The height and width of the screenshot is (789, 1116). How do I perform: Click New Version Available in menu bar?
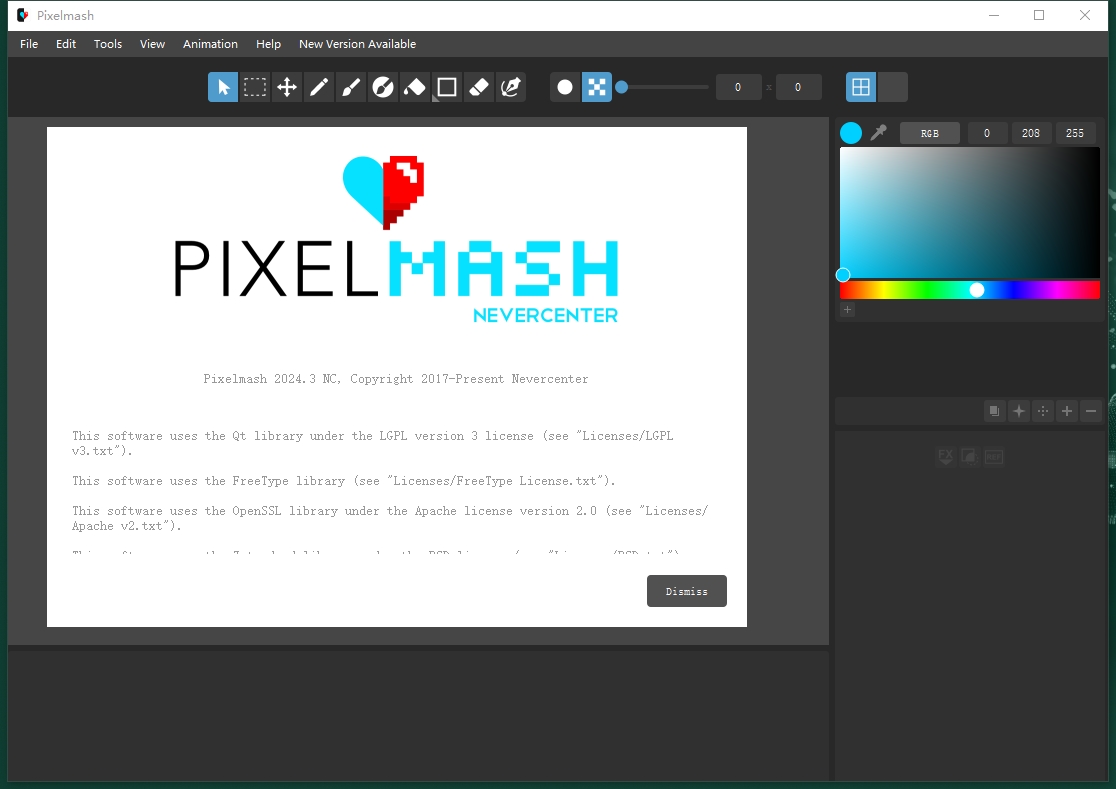357,44
